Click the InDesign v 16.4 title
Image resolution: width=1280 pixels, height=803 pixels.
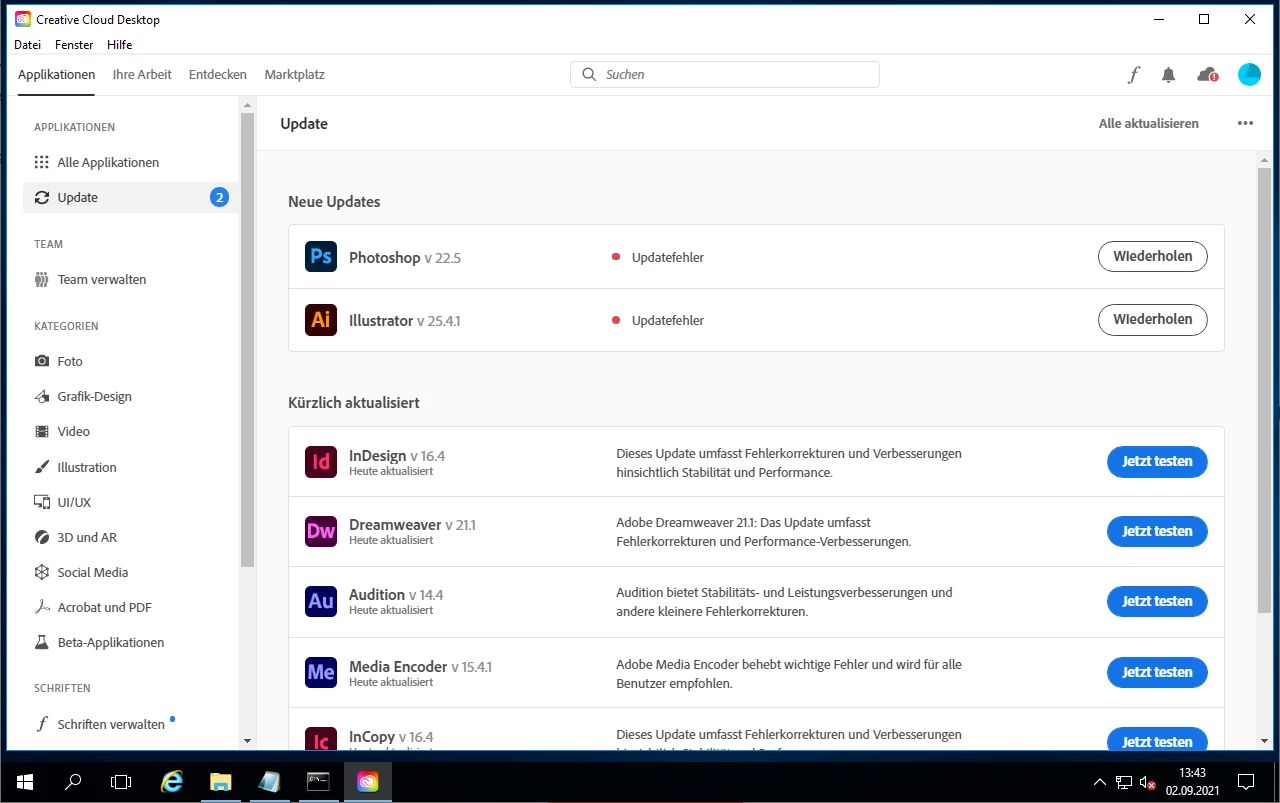[x=397, y=456]
